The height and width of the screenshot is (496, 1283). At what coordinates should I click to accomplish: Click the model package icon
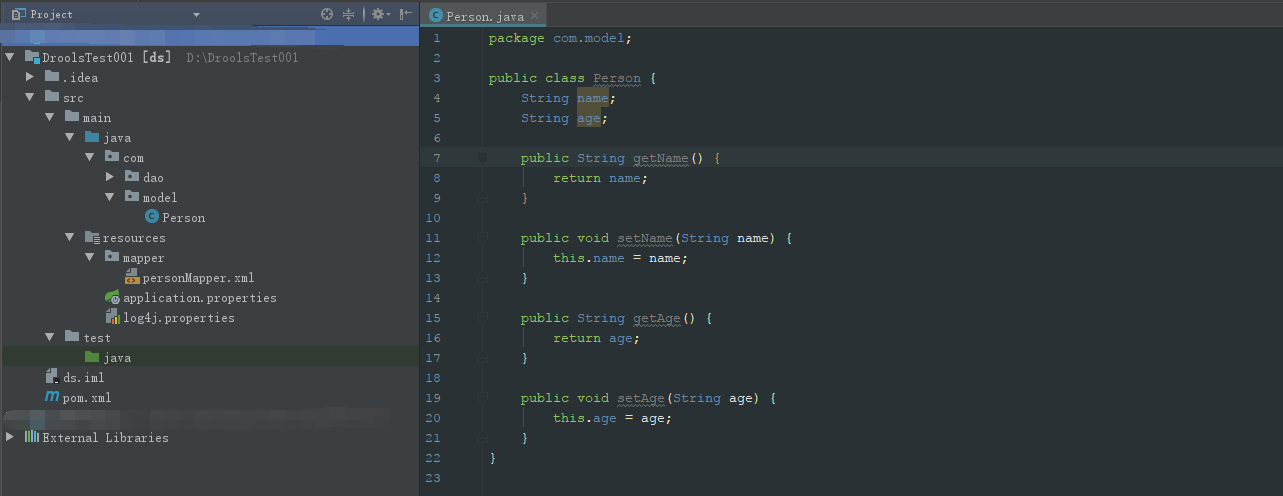tap(131, 197)
